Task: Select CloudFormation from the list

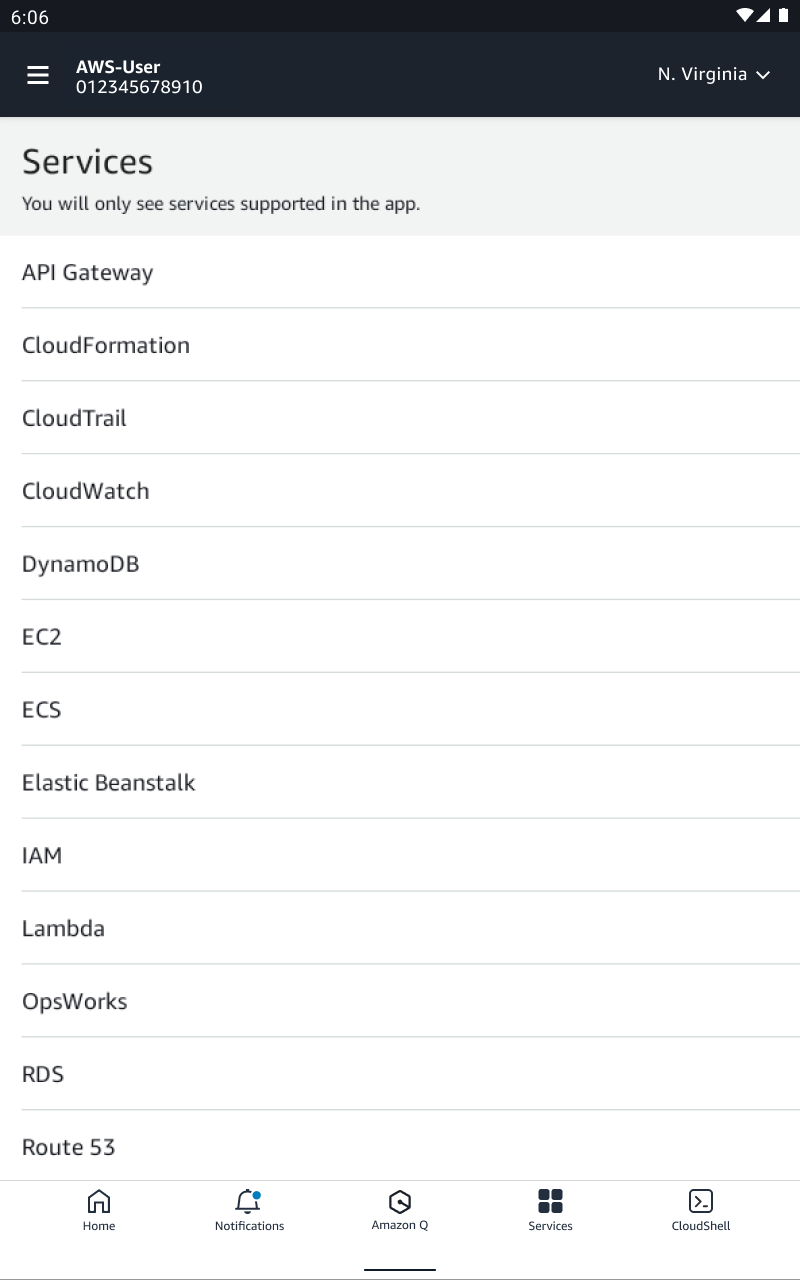Action: [x=400, y=345]
